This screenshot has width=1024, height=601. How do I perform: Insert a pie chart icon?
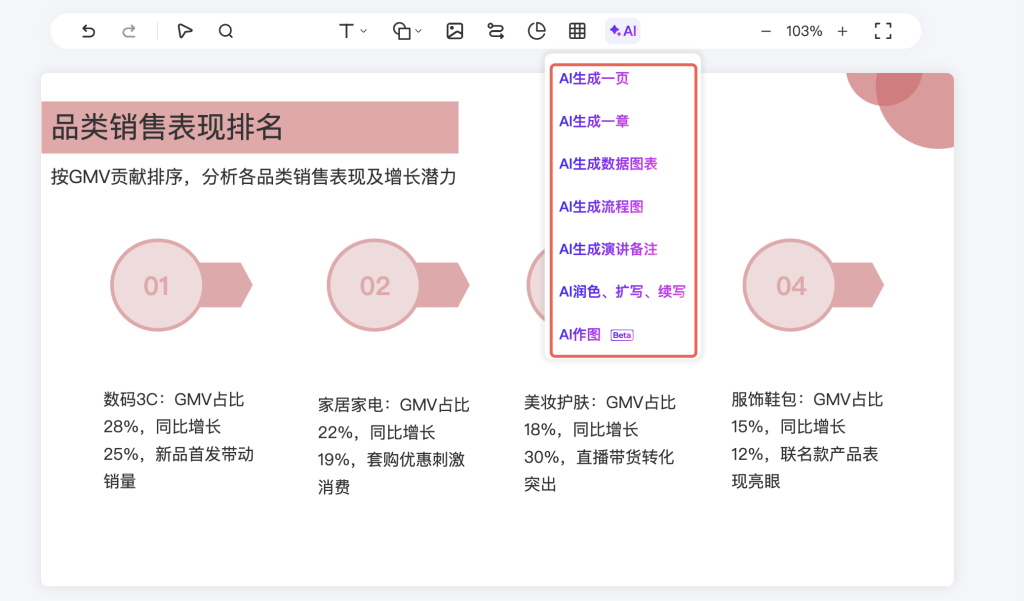[x=537, y=31]
